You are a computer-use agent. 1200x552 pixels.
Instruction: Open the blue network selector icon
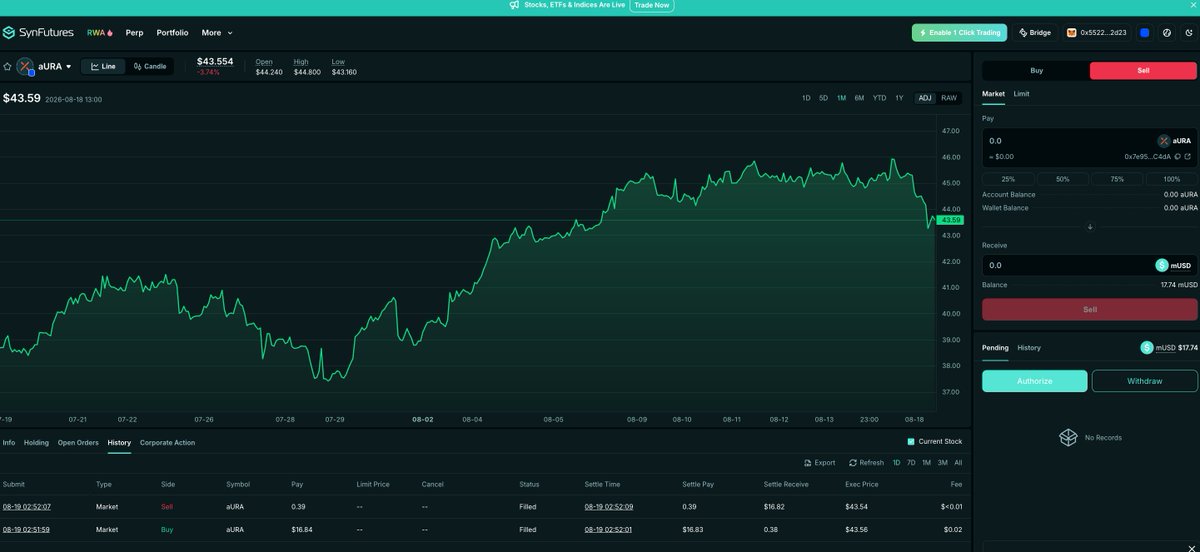pyautogui.click(x=1144, y=33)
